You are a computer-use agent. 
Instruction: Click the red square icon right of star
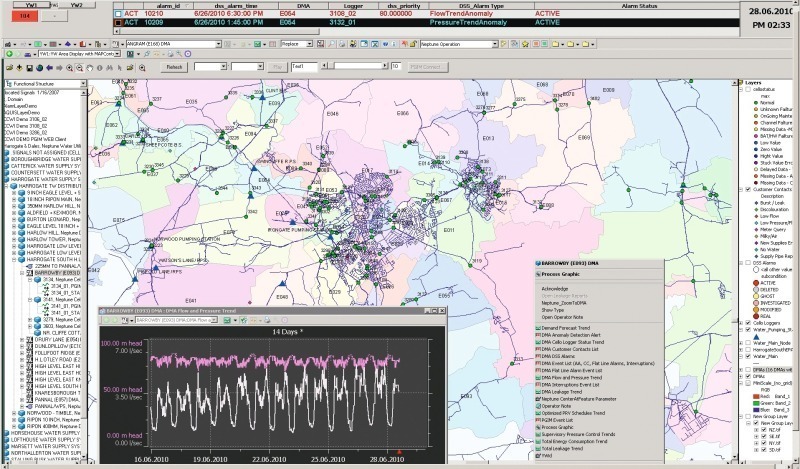[536, 44]
